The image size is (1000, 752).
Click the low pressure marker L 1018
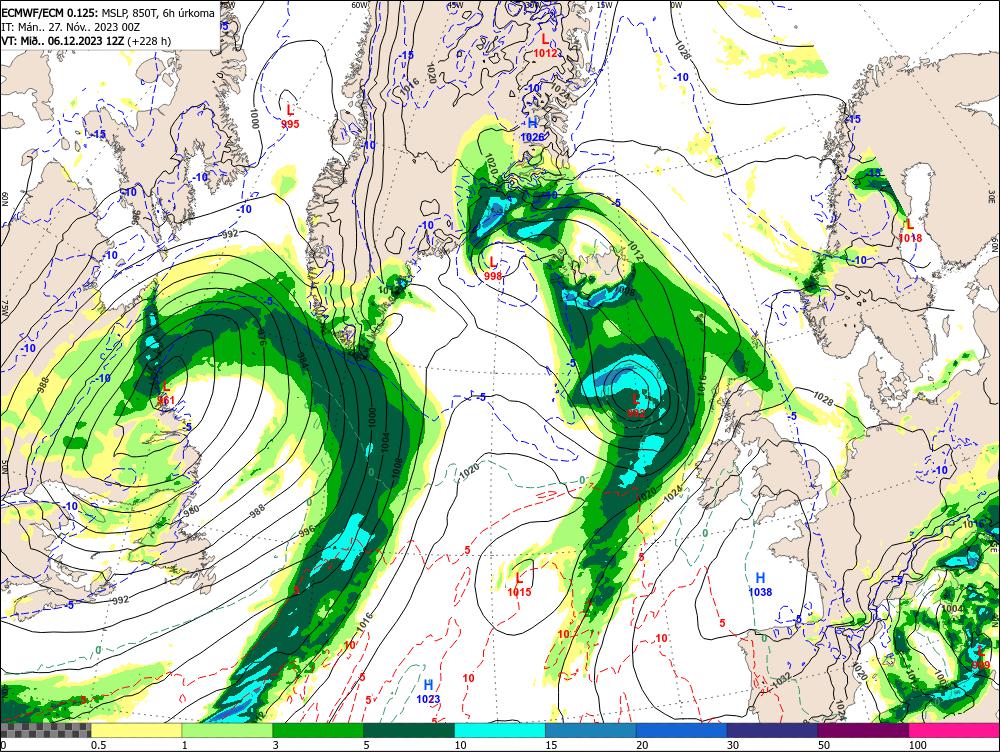tap(910, 231)
